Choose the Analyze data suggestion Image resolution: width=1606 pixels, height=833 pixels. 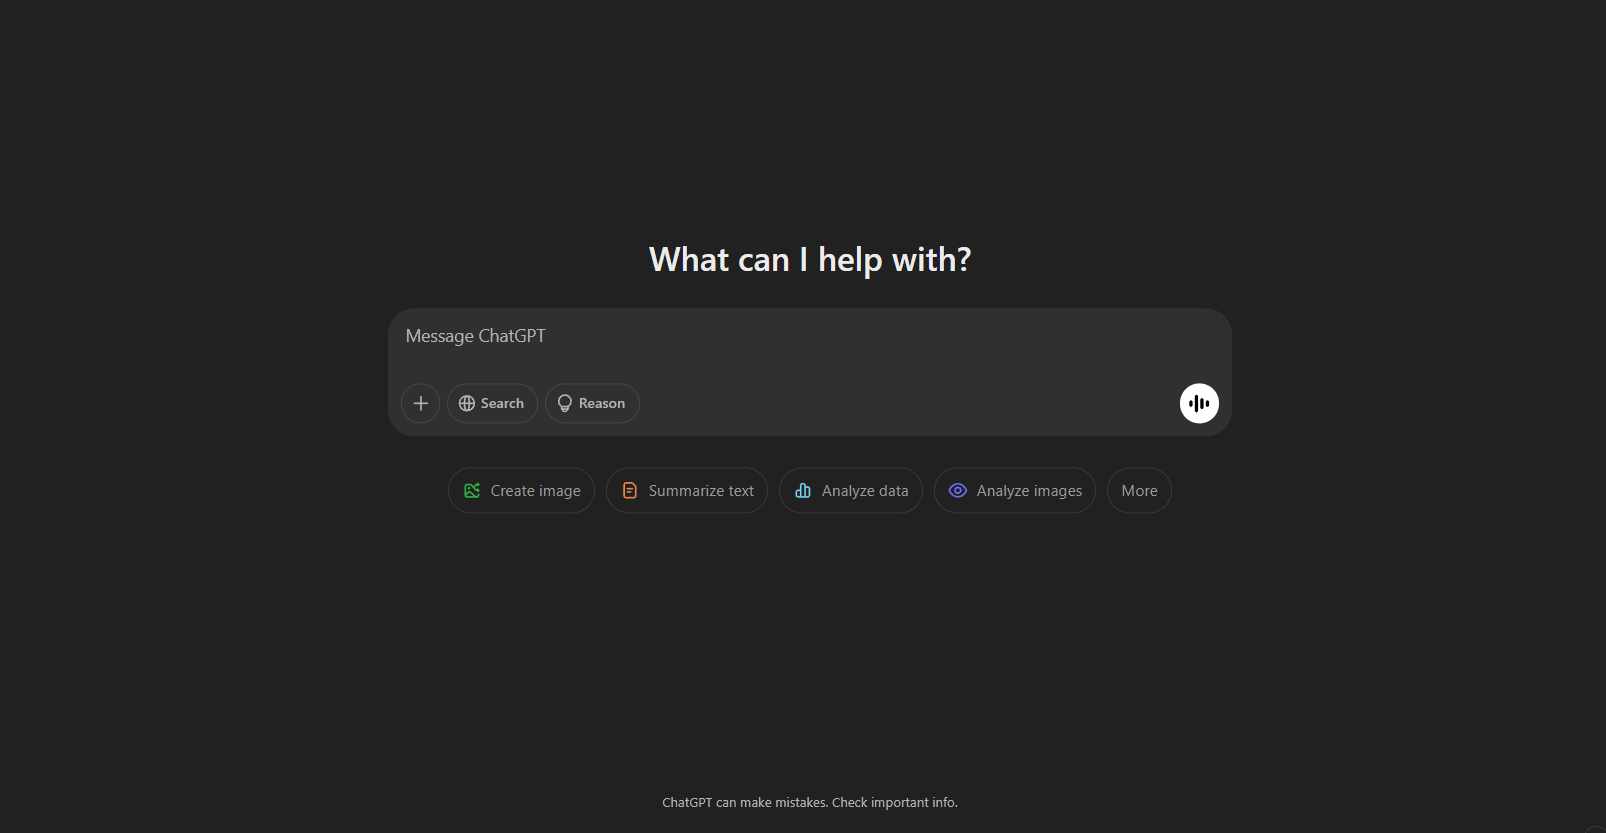point(851,491)
